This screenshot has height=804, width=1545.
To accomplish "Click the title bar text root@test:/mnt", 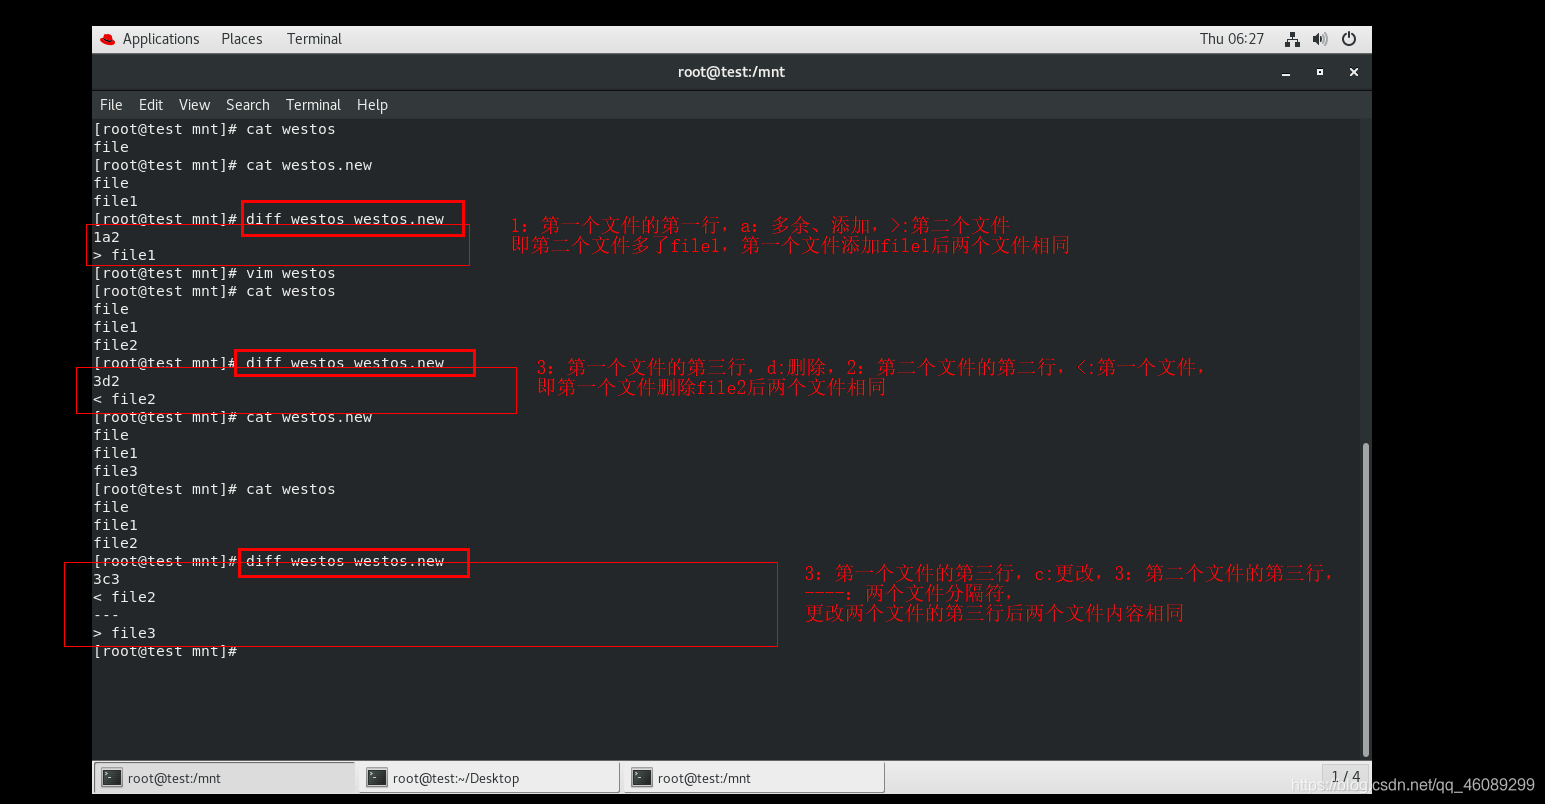I will click(x=731, y=72).
